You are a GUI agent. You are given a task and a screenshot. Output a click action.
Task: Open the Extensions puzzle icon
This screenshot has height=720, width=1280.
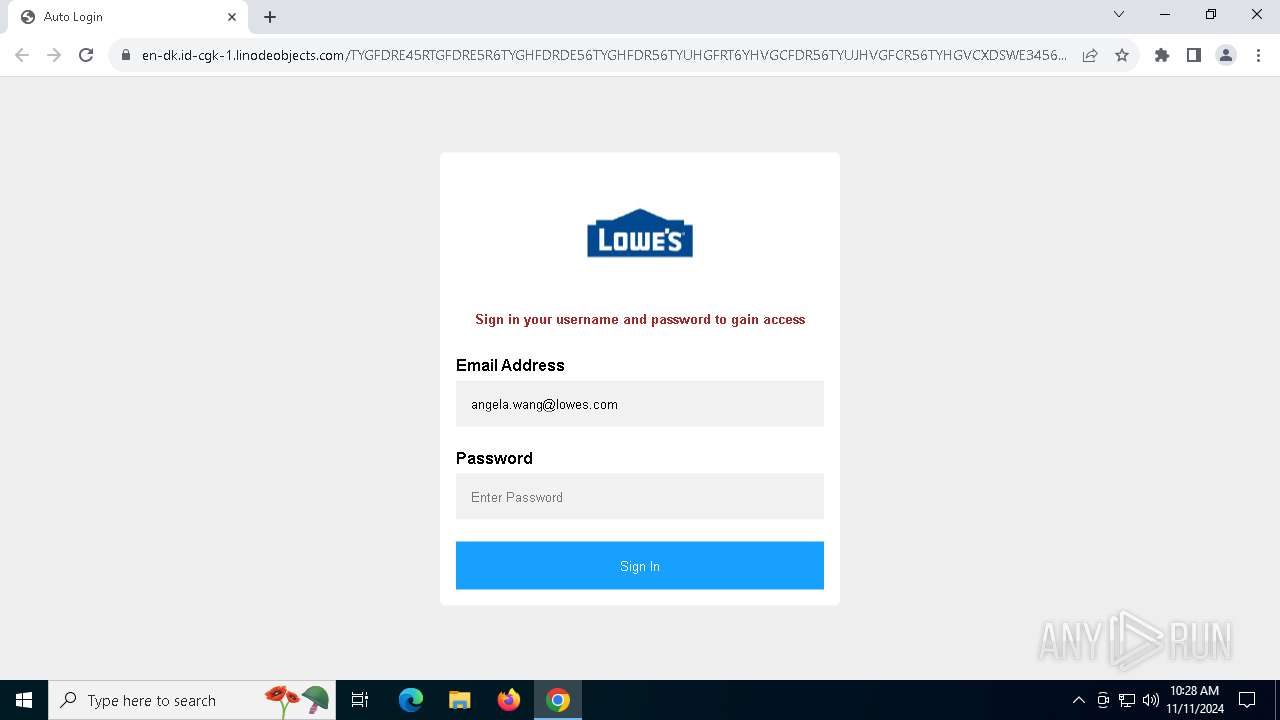tap(1162, 55)
